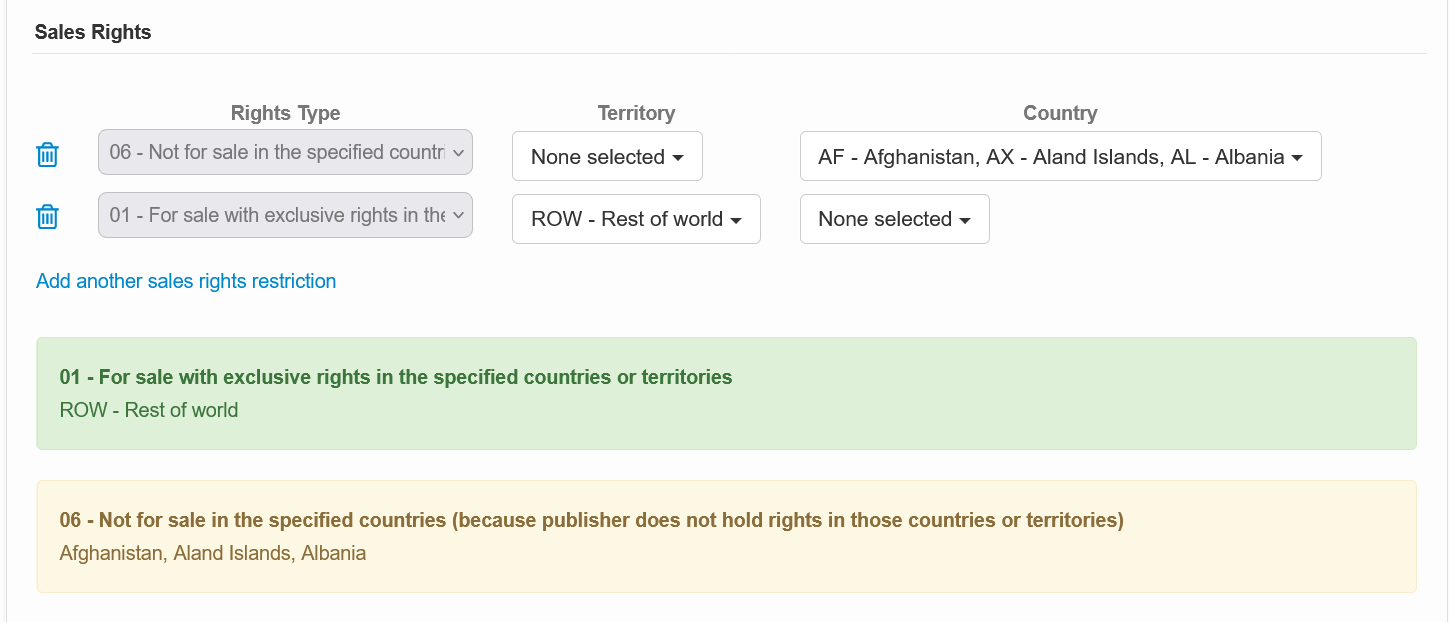1449x622 pixels.
Task: Click the Rights Type column label
Action: point(285,113)
